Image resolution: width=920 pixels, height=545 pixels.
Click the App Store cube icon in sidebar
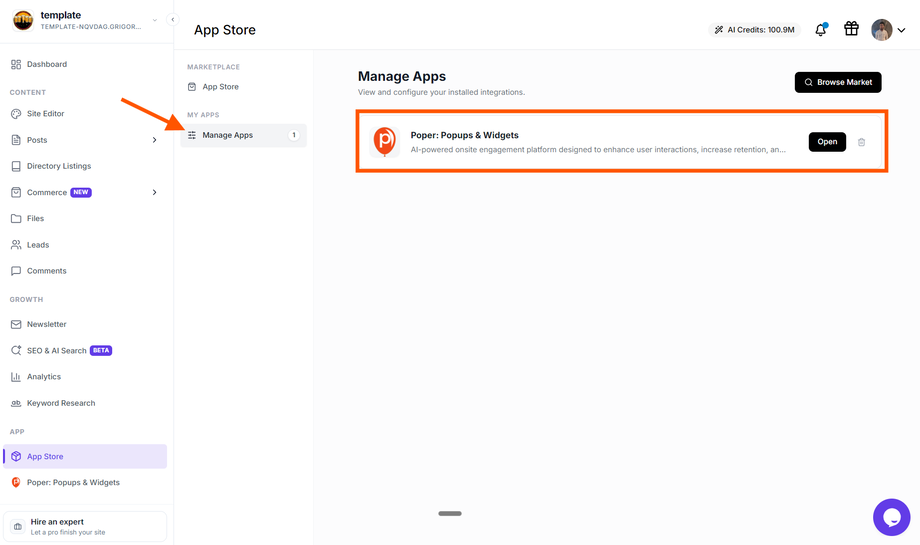coord(16,456)
